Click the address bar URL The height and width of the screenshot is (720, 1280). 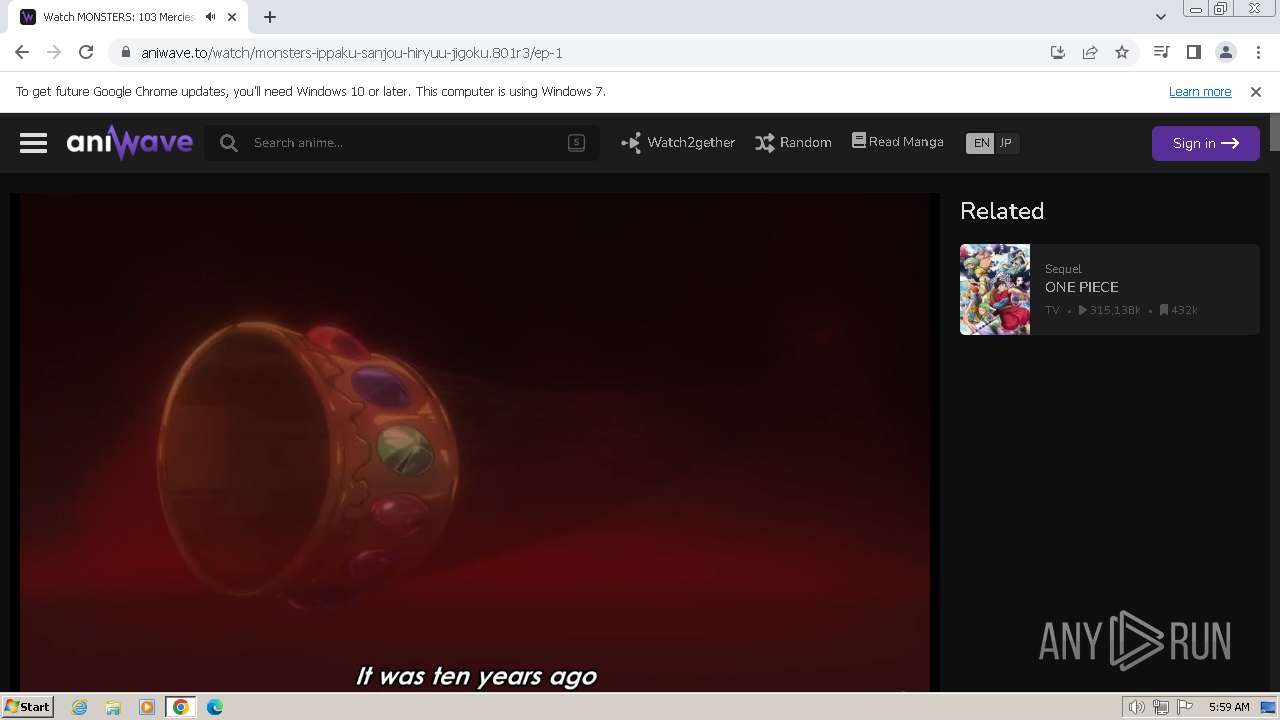[x=352, y=53]
